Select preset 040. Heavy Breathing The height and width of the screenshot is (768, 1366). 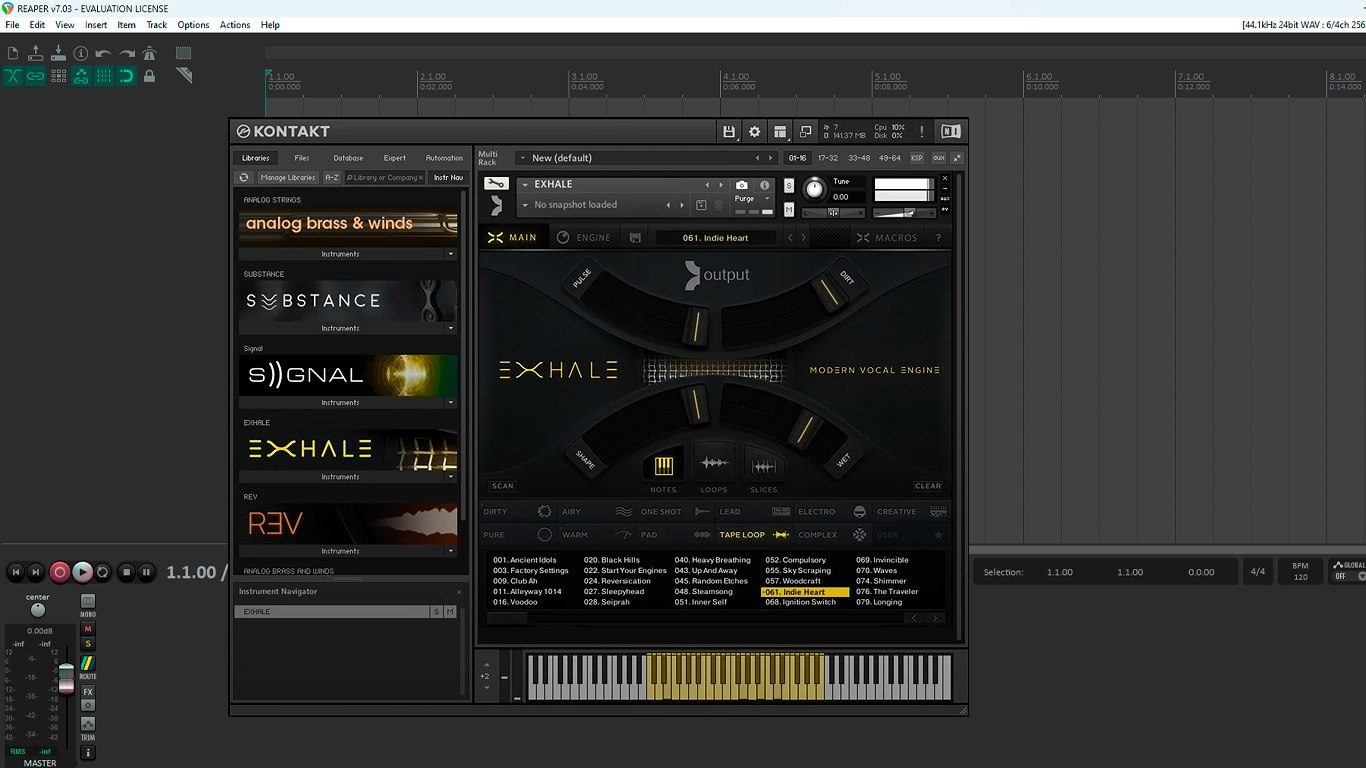tap(712, 560)
